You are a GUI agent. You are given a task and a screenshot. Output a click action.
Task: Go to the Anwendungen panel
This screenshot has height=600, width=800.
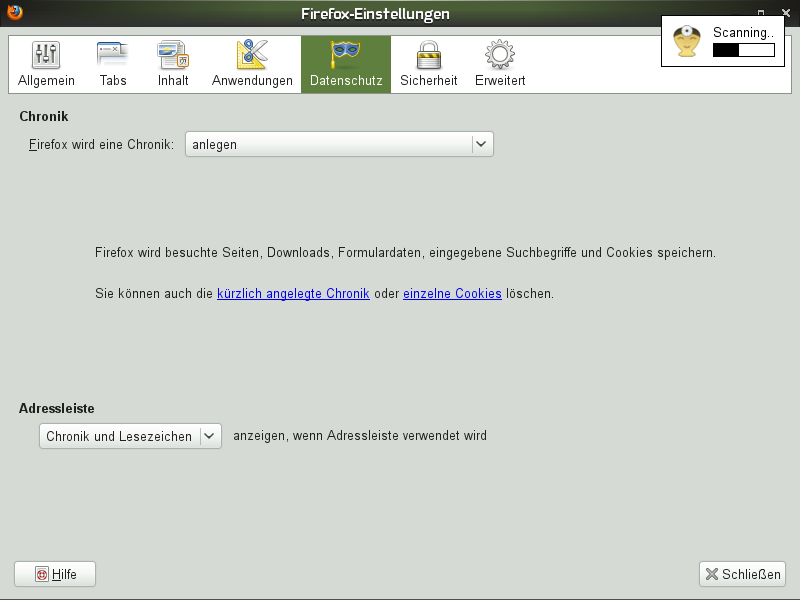click(252, 64)
